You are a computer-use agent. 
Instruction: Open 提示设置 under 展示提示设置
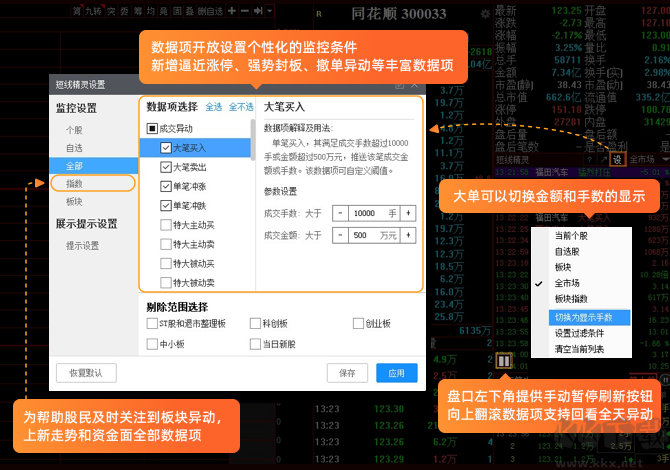(x=82, y=246)
